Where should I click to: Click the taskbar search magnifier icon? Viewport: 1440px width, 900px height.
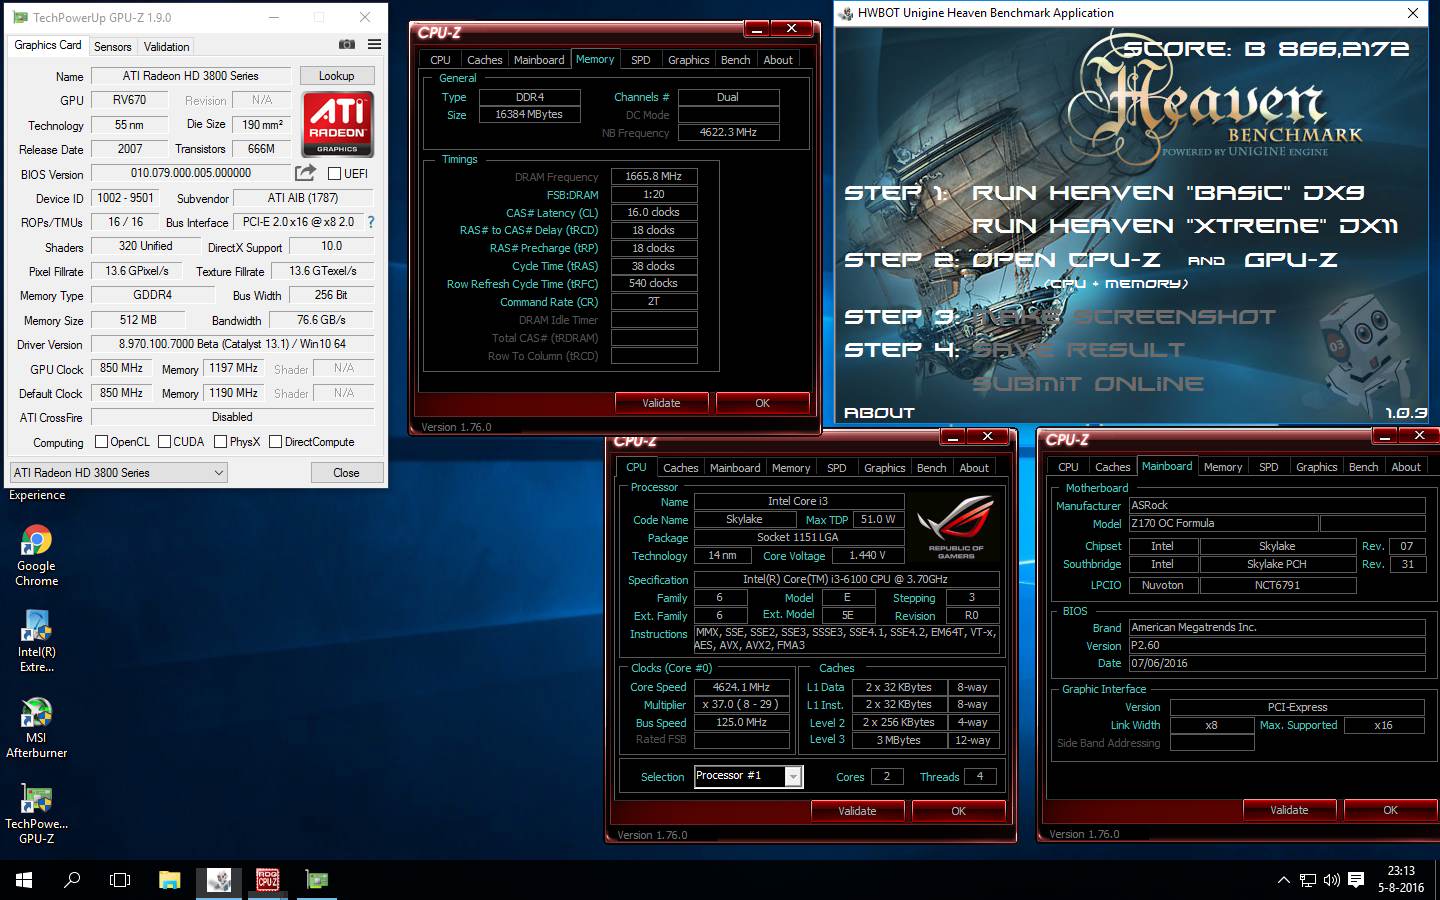(72, 880)
